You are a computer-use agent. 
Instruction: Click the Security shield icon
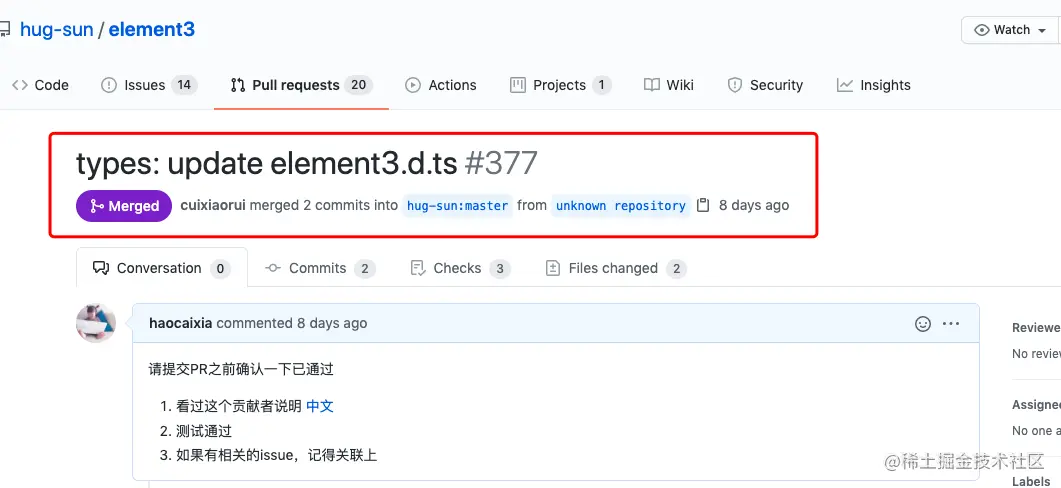click(734, 85)
